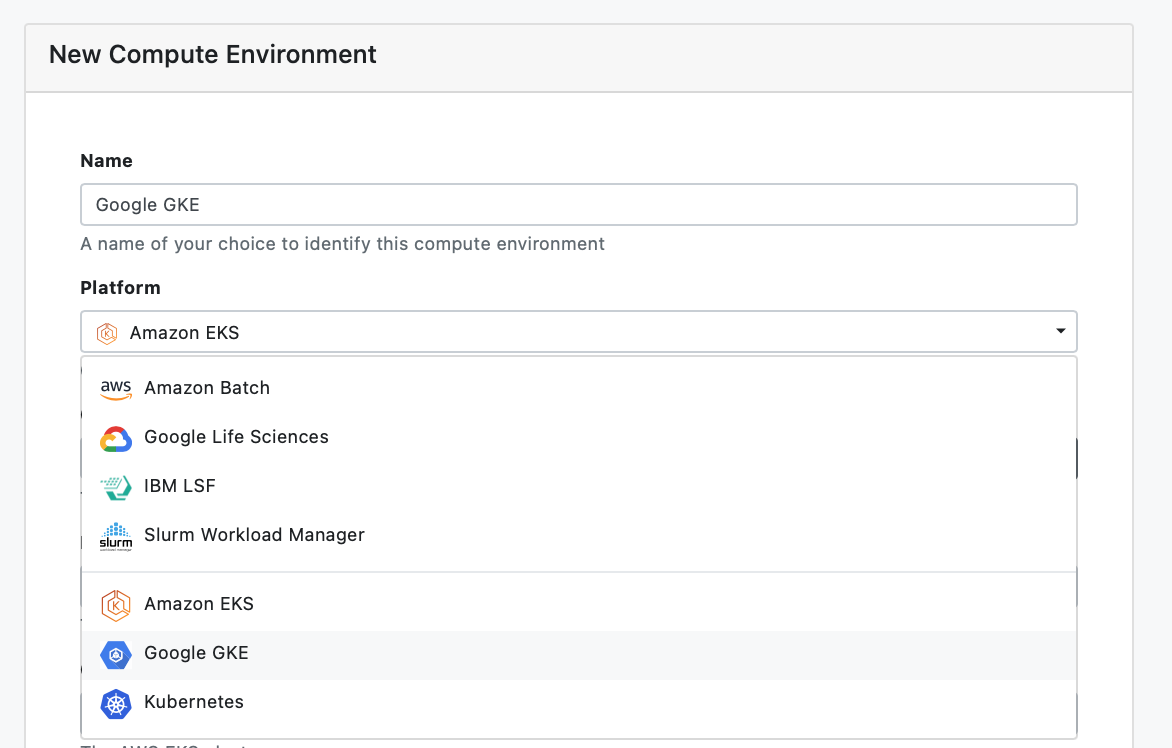This screenshot has width=1172, height=748.
Task: Click the Kubernetes helm wheel icon
Action: click(116, 703)
